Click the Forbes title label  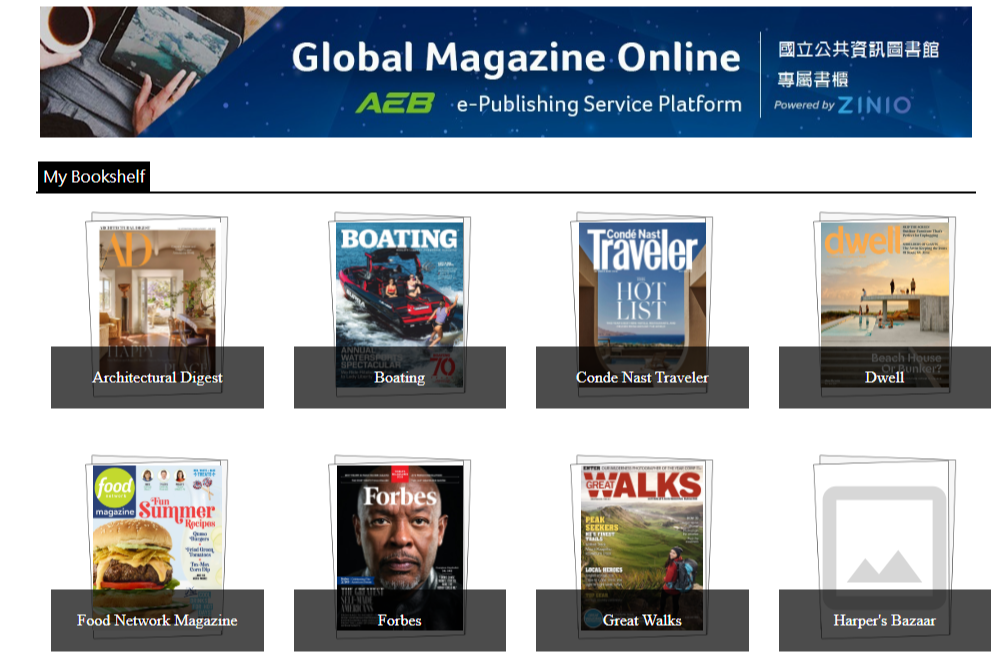click(399, 621)
